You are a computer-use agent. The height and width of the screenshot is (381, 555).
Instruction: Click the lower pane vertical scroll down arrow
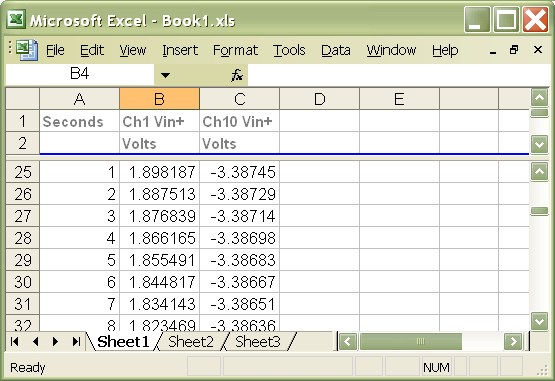(x=539, y=322)
